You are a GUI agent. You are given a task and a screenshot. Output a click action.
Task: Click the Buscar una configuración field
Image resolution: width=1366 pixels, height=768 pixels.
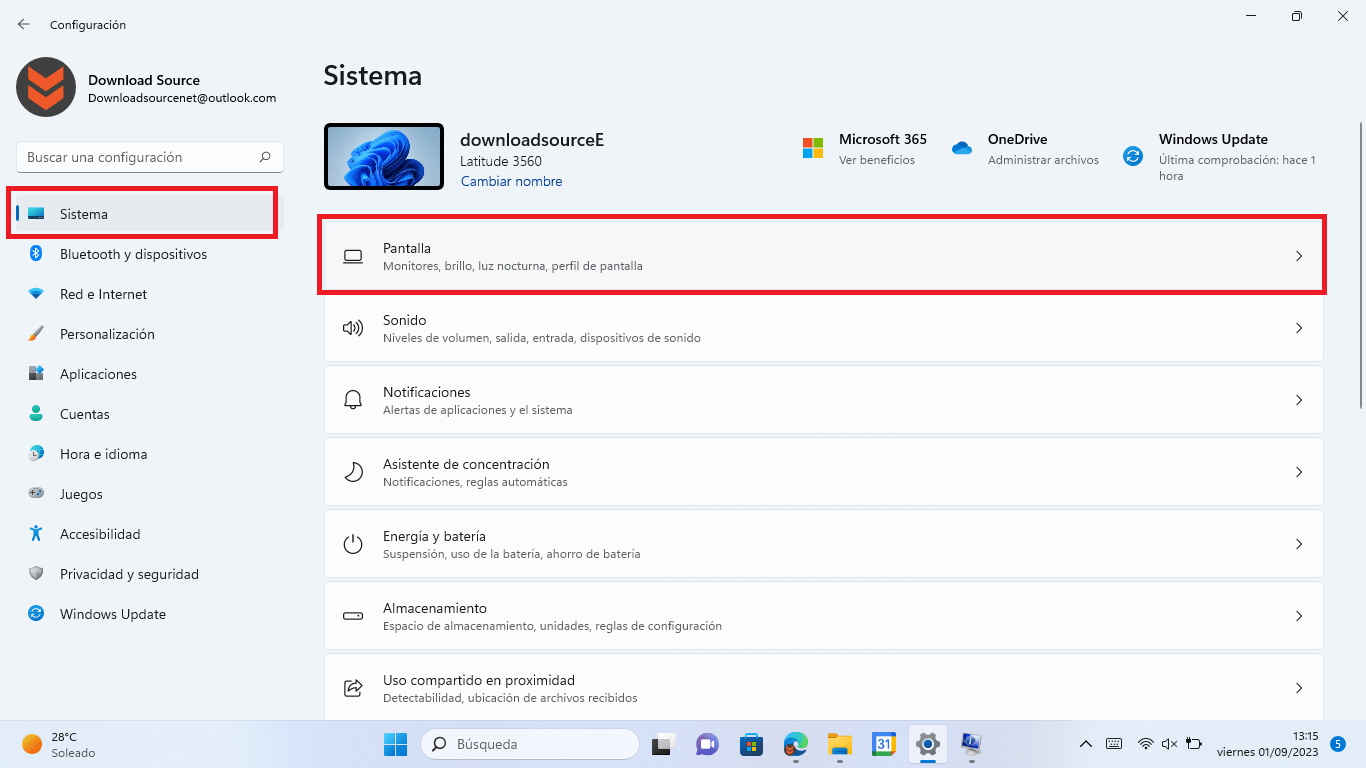[150, 157]
